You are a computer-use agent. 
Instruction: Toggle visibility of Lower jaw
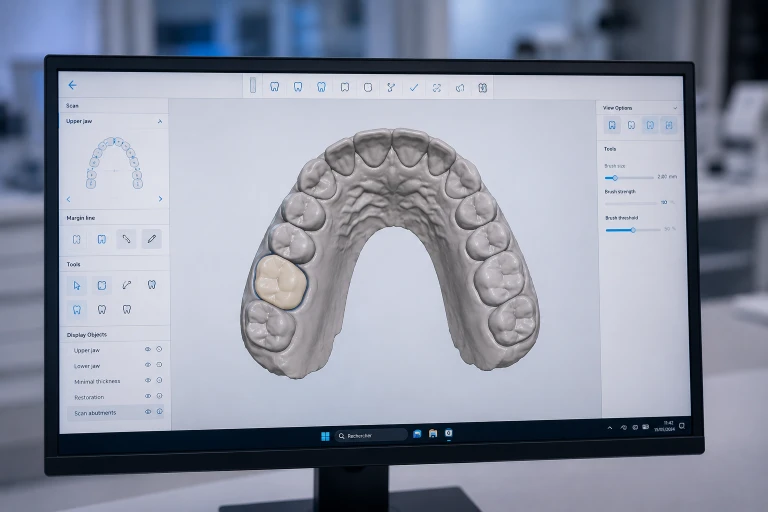[x=147, y=365]
